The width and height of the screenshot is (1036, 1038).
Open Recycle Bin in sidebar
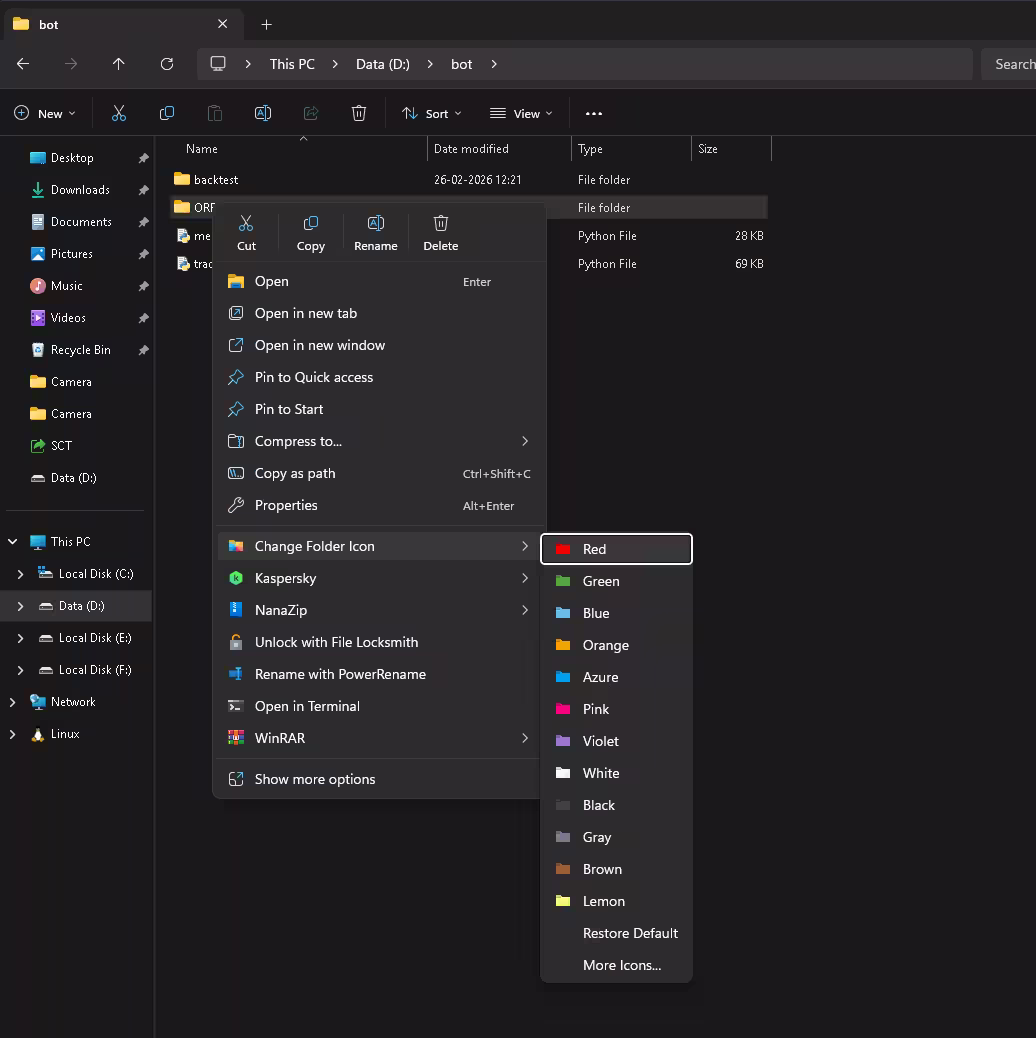[x=80, y=350]
